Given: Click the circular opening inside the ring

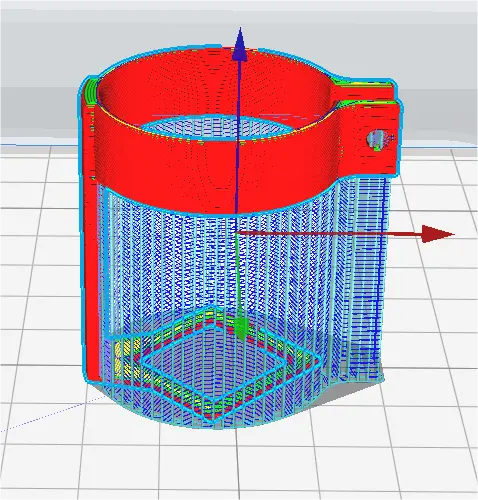Looking at the screenshot, I should [213, 128].
